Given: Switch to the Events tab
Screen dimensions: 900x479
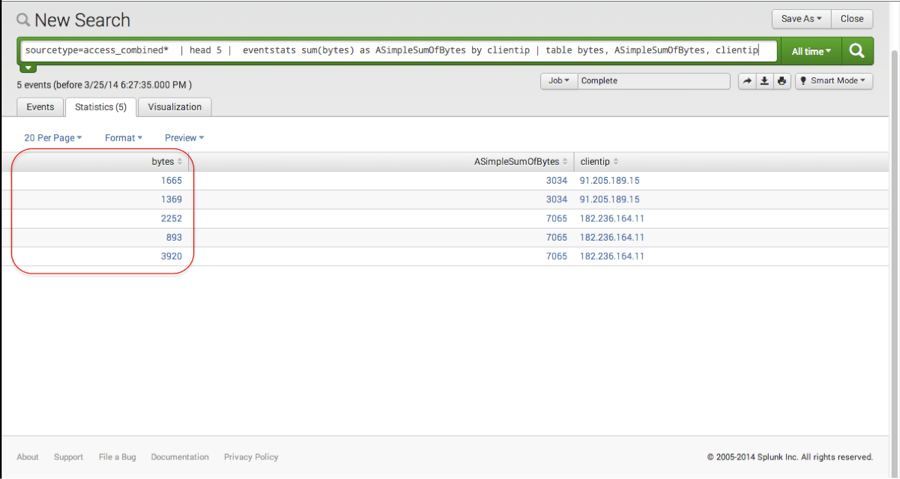Looking at the screenshot, I should click(40, 107).
